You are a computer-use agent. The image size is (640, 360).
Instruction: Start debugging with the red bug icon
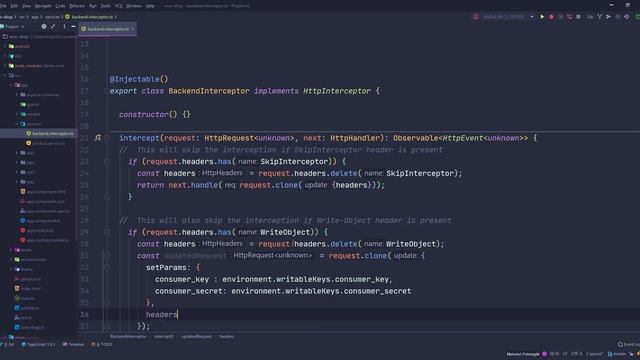pos(551,17)
